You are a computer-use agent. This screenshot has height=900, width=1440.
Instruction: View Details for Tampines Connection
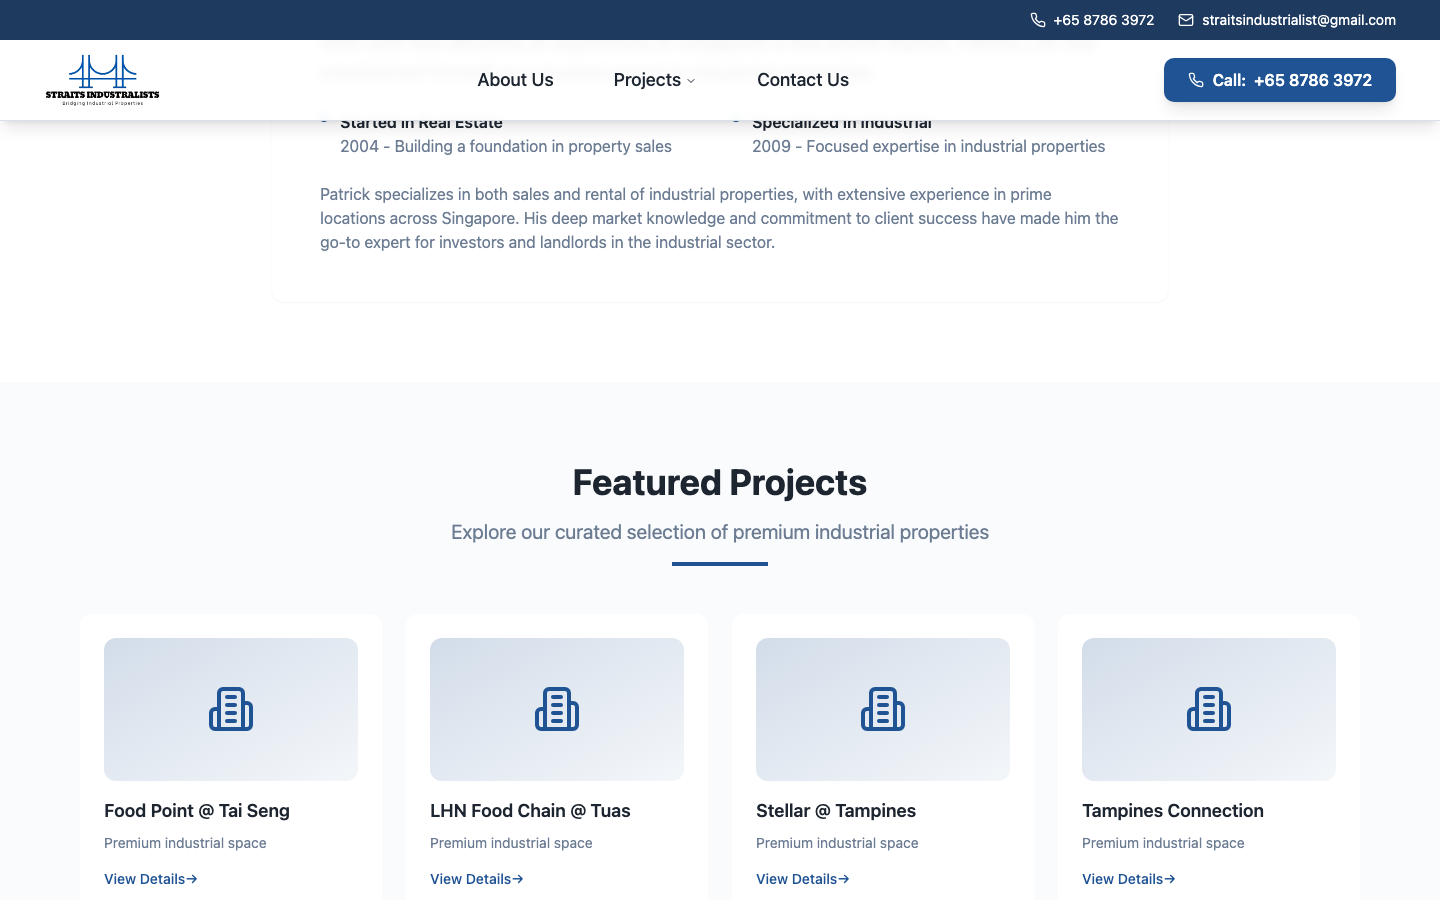point(1129,879)
